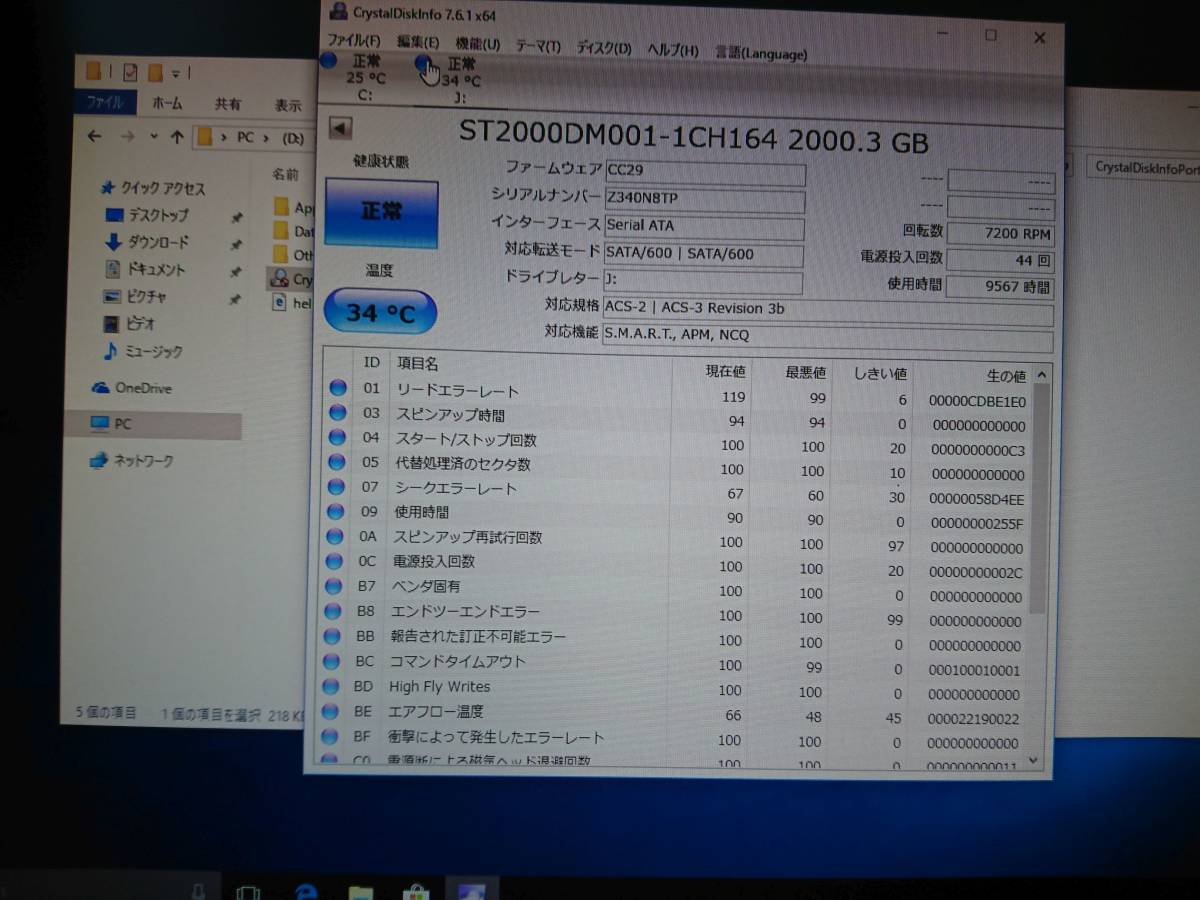The height and width of the screenshot is (900, 1200).
Task: Click status orb for 代替処理済のセクタ数 row
Action: tap(337, 462)
